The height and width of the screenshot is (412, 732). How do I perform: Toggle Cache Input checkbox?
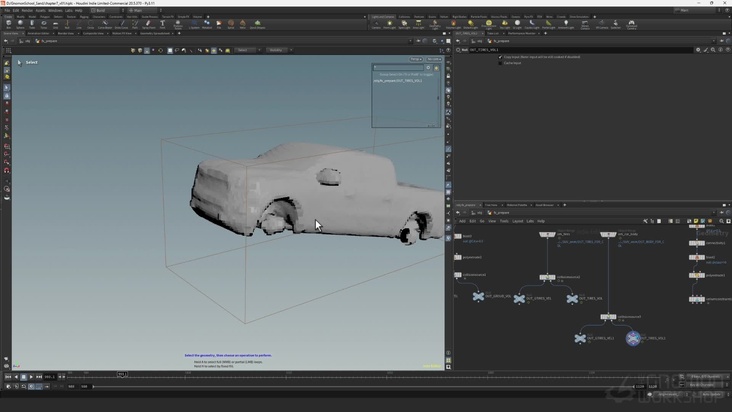pyautogui.click(x=500, y=63)
